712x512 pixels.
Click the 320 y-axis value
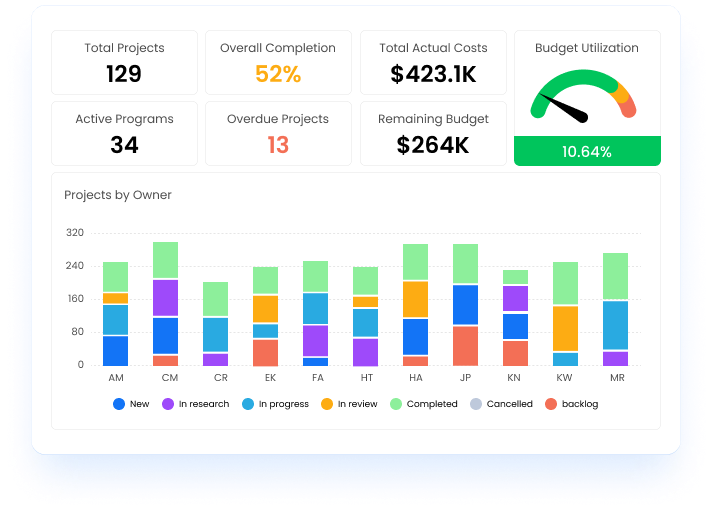point(75,233)
